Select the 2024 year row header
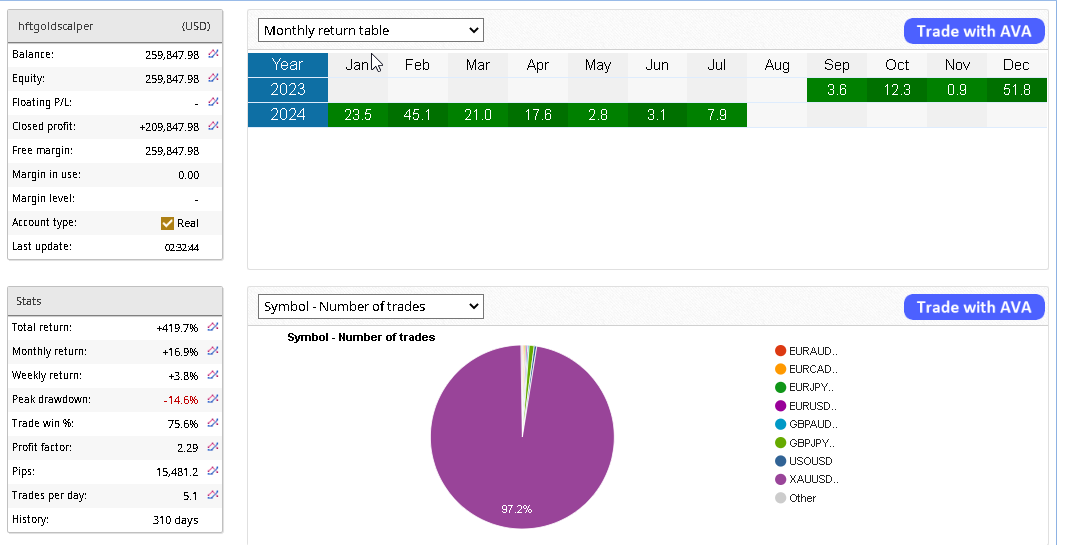The width and height of the screenshot is (1078, 545). tap(288, 115)
